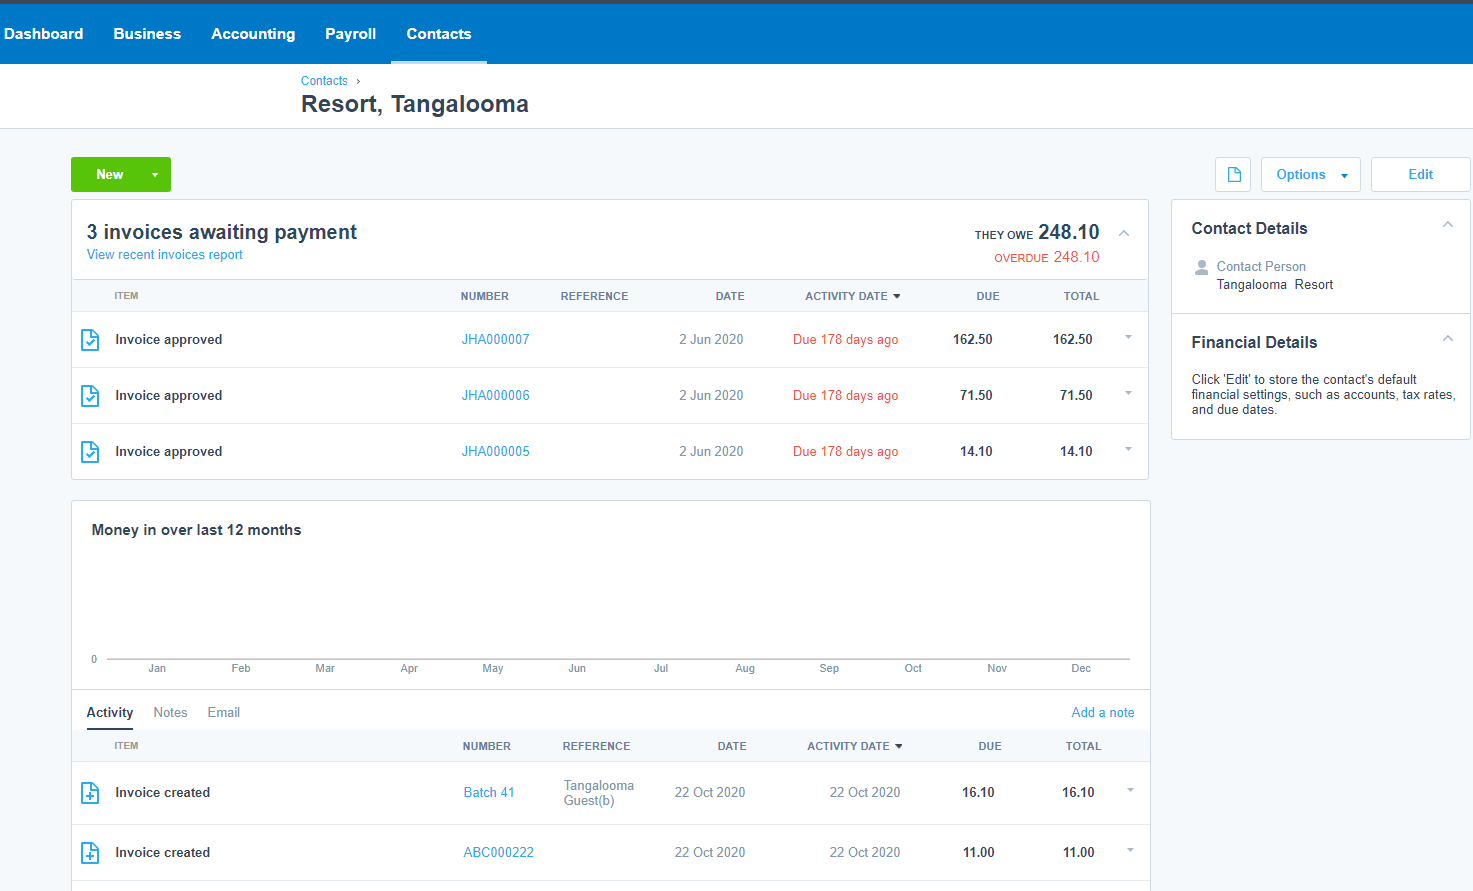Click 'Due 178 days ago' for JHA000007
Image resolution: width=1473 pixels, height=891 pixels.
845,340
